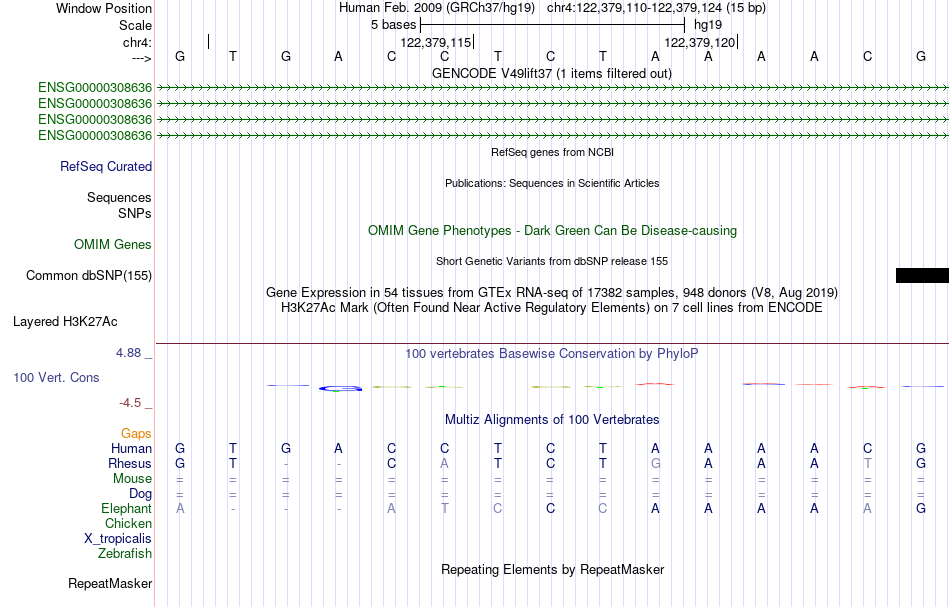950x607 pixels.
Task: Open the OMIM Genes track label
Action: point(113,245)
